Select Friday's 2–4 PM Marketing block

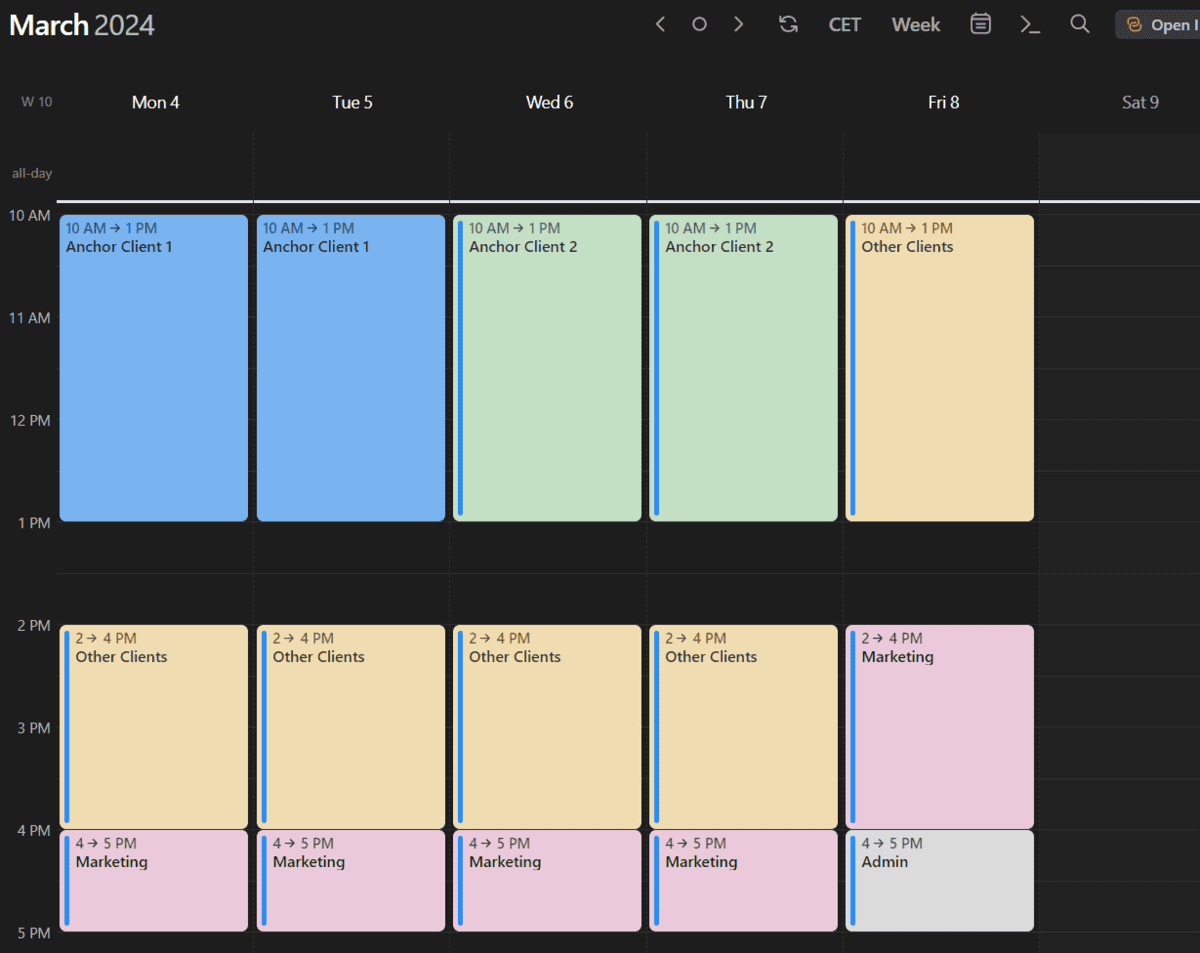pos(940,727)
